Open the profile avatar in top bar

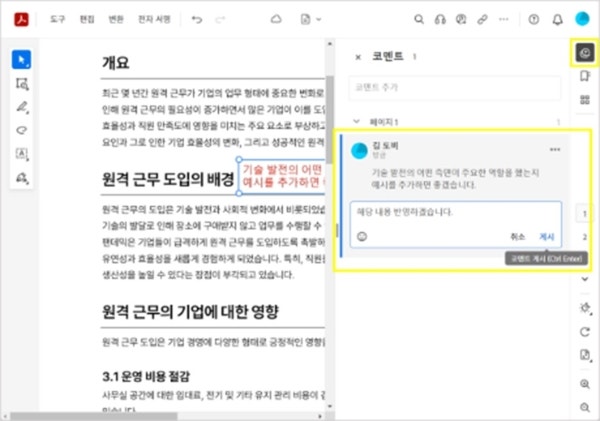pos(582,19)
